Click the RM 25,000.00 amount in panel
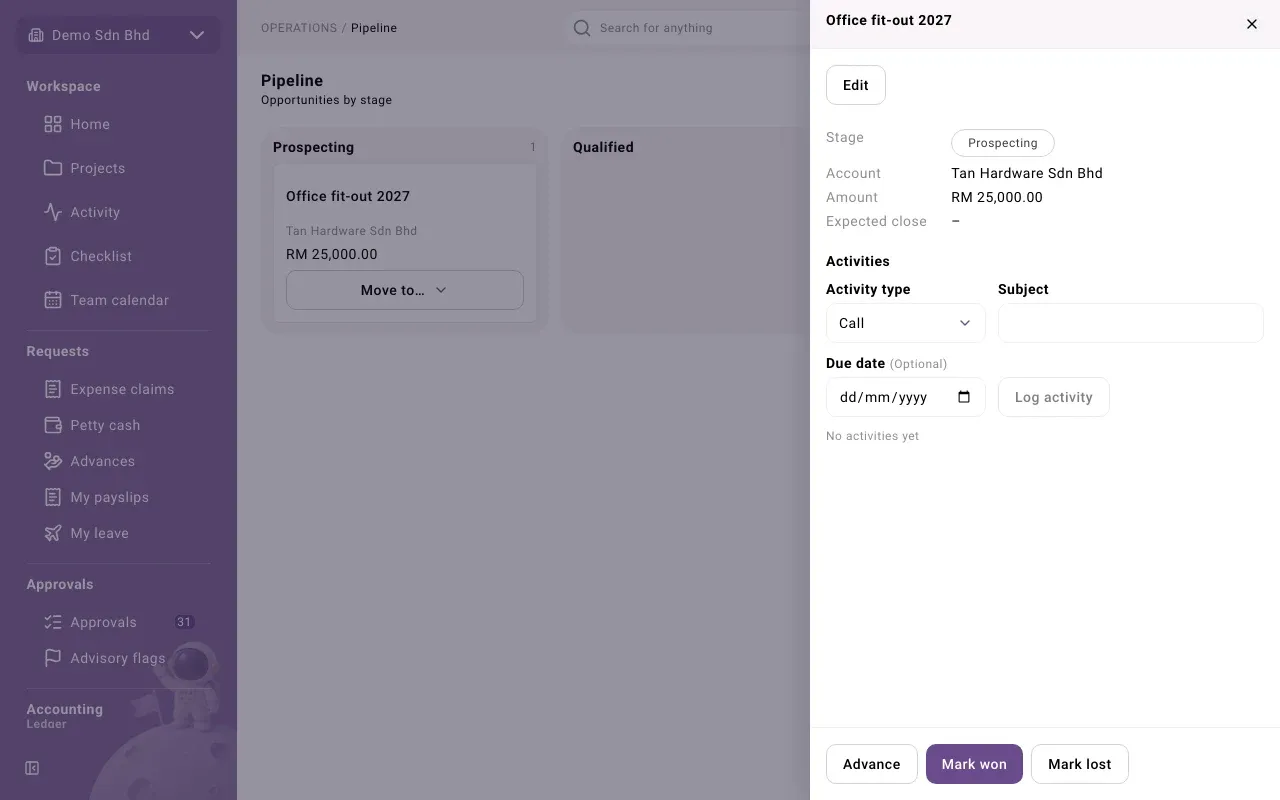Viewport: 1280px width, 800px height. (x=997, y=197)
